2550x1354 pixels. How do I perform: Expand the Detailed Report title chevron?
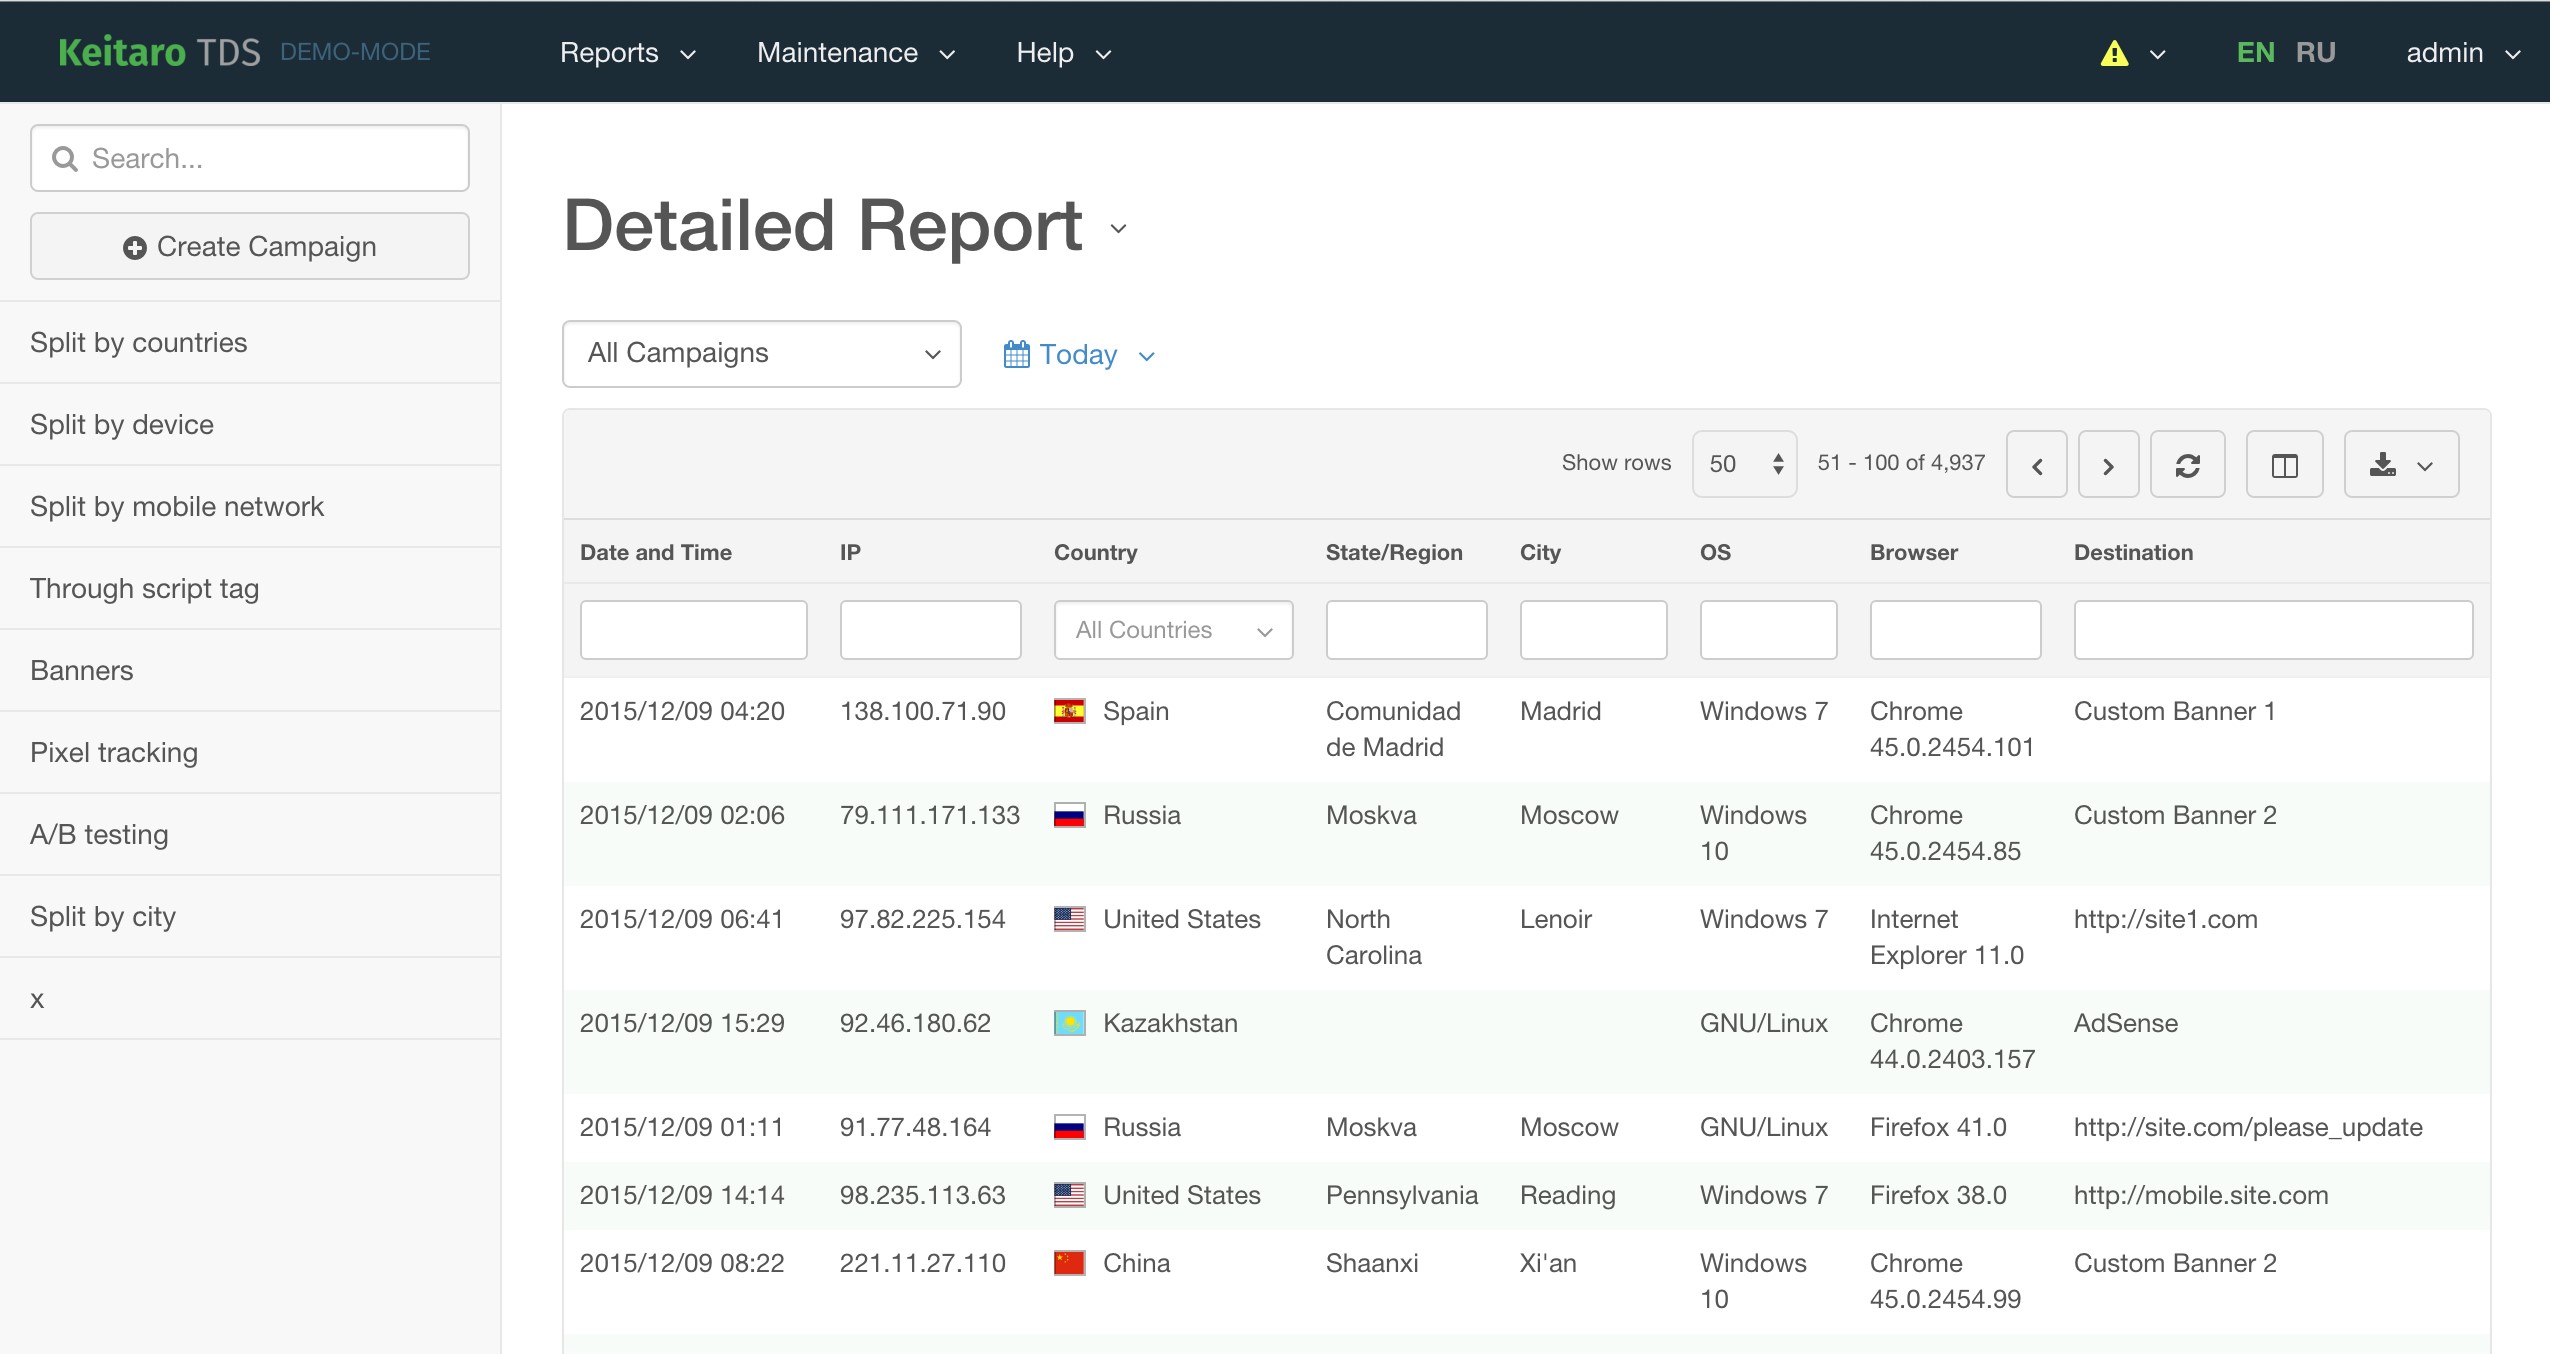1118,229
